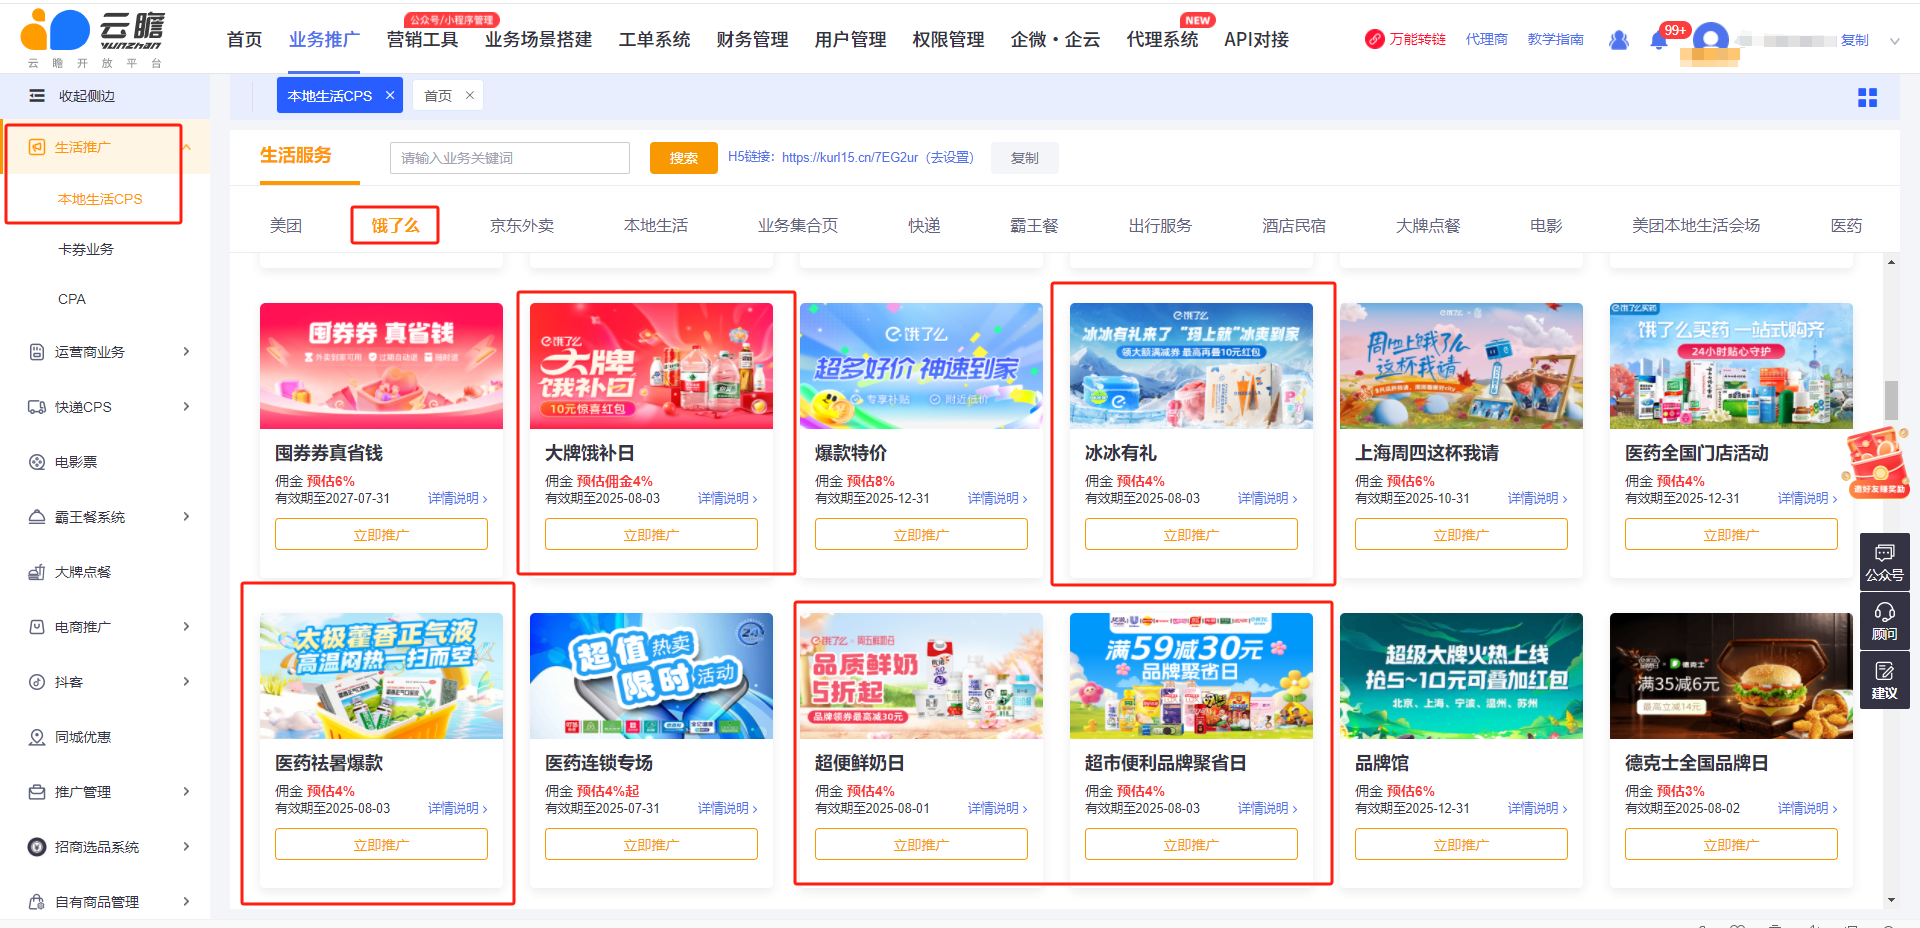Switch to the 京东外卖 category tab
The image size is (1920, 928).
click(x=522, y=226)
